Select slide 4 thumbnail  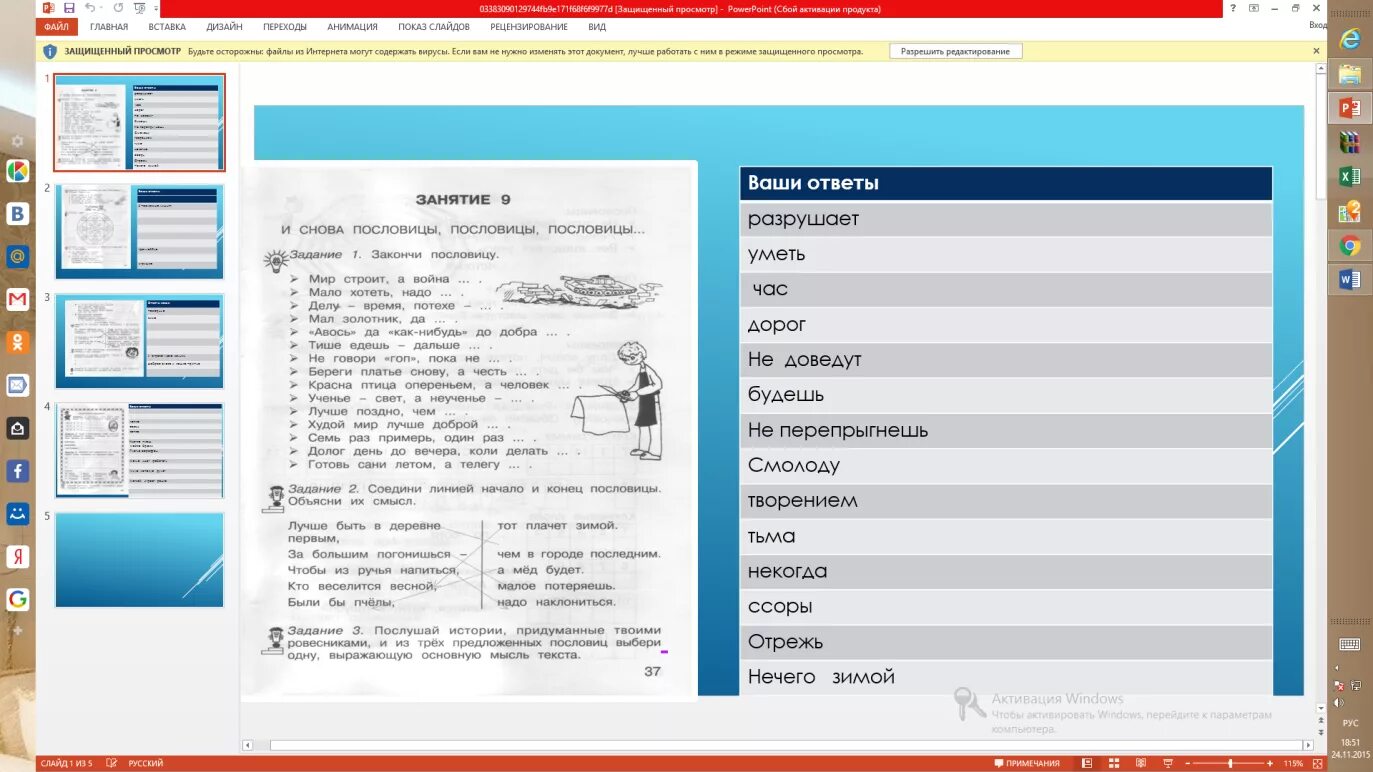coord(139,450)
